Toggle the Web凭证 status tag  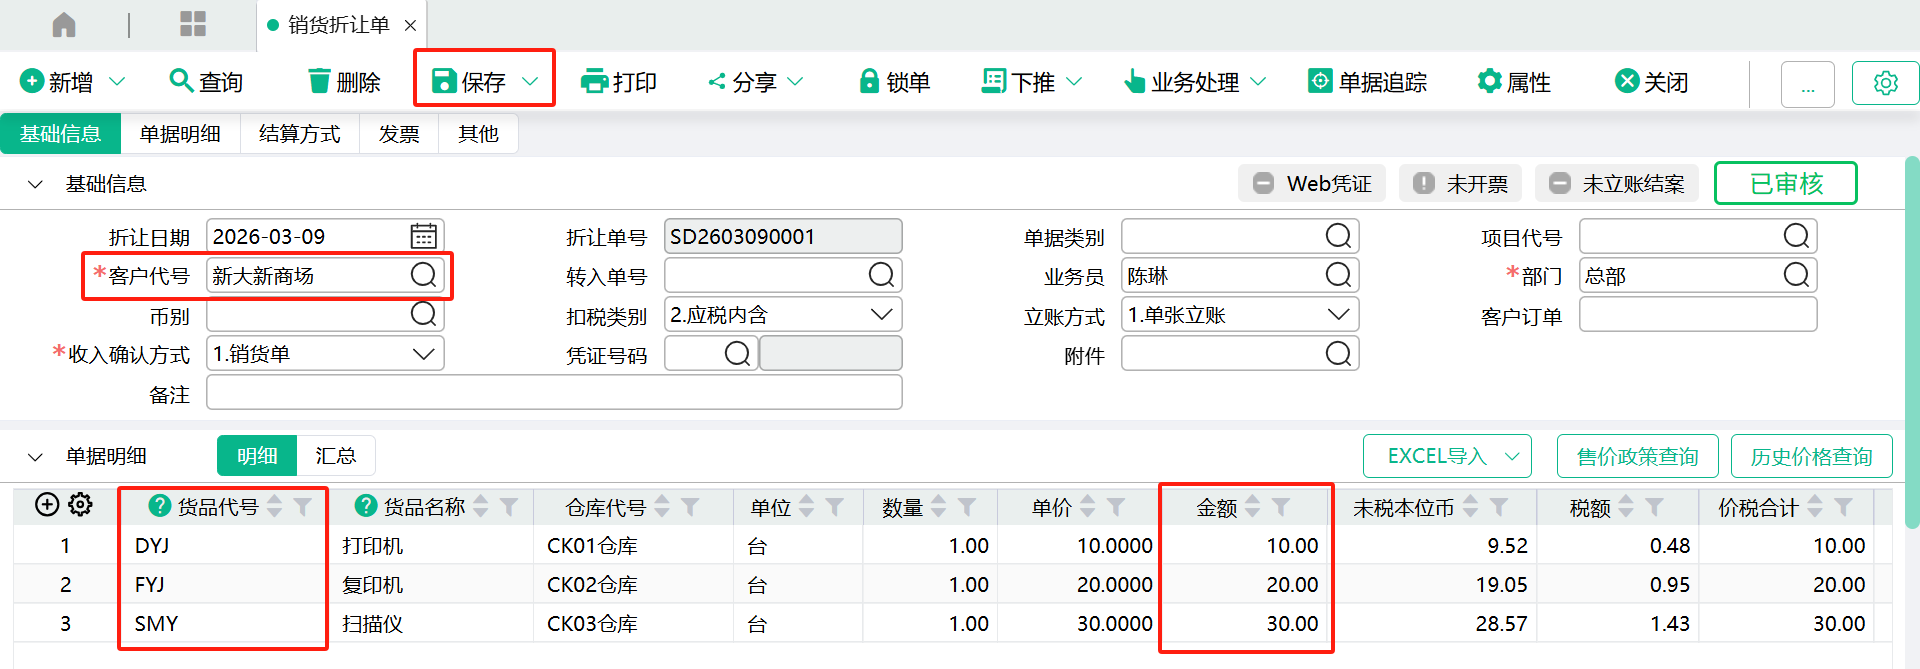[x=1312, y=184]
